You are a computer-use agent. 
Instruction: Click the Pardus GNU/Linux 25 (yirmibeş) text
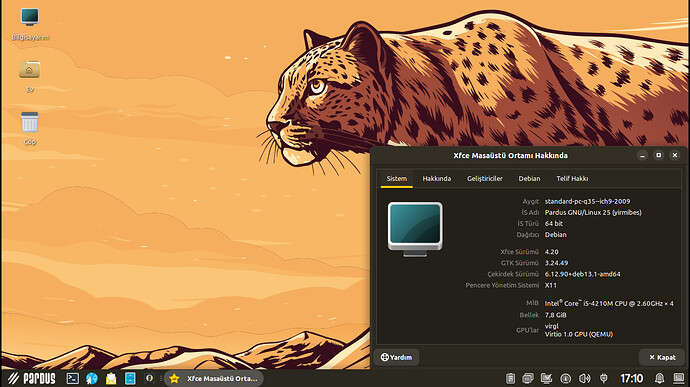(593, 212)
